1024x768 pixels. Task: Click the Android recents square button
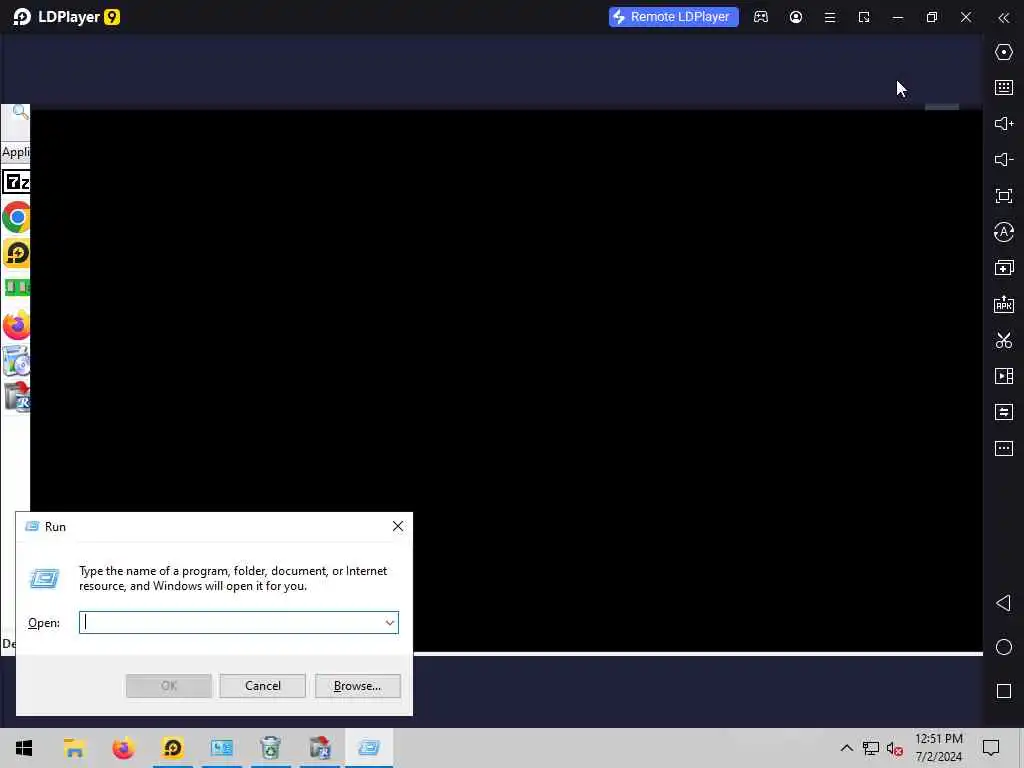click(x=1004, y=691)
